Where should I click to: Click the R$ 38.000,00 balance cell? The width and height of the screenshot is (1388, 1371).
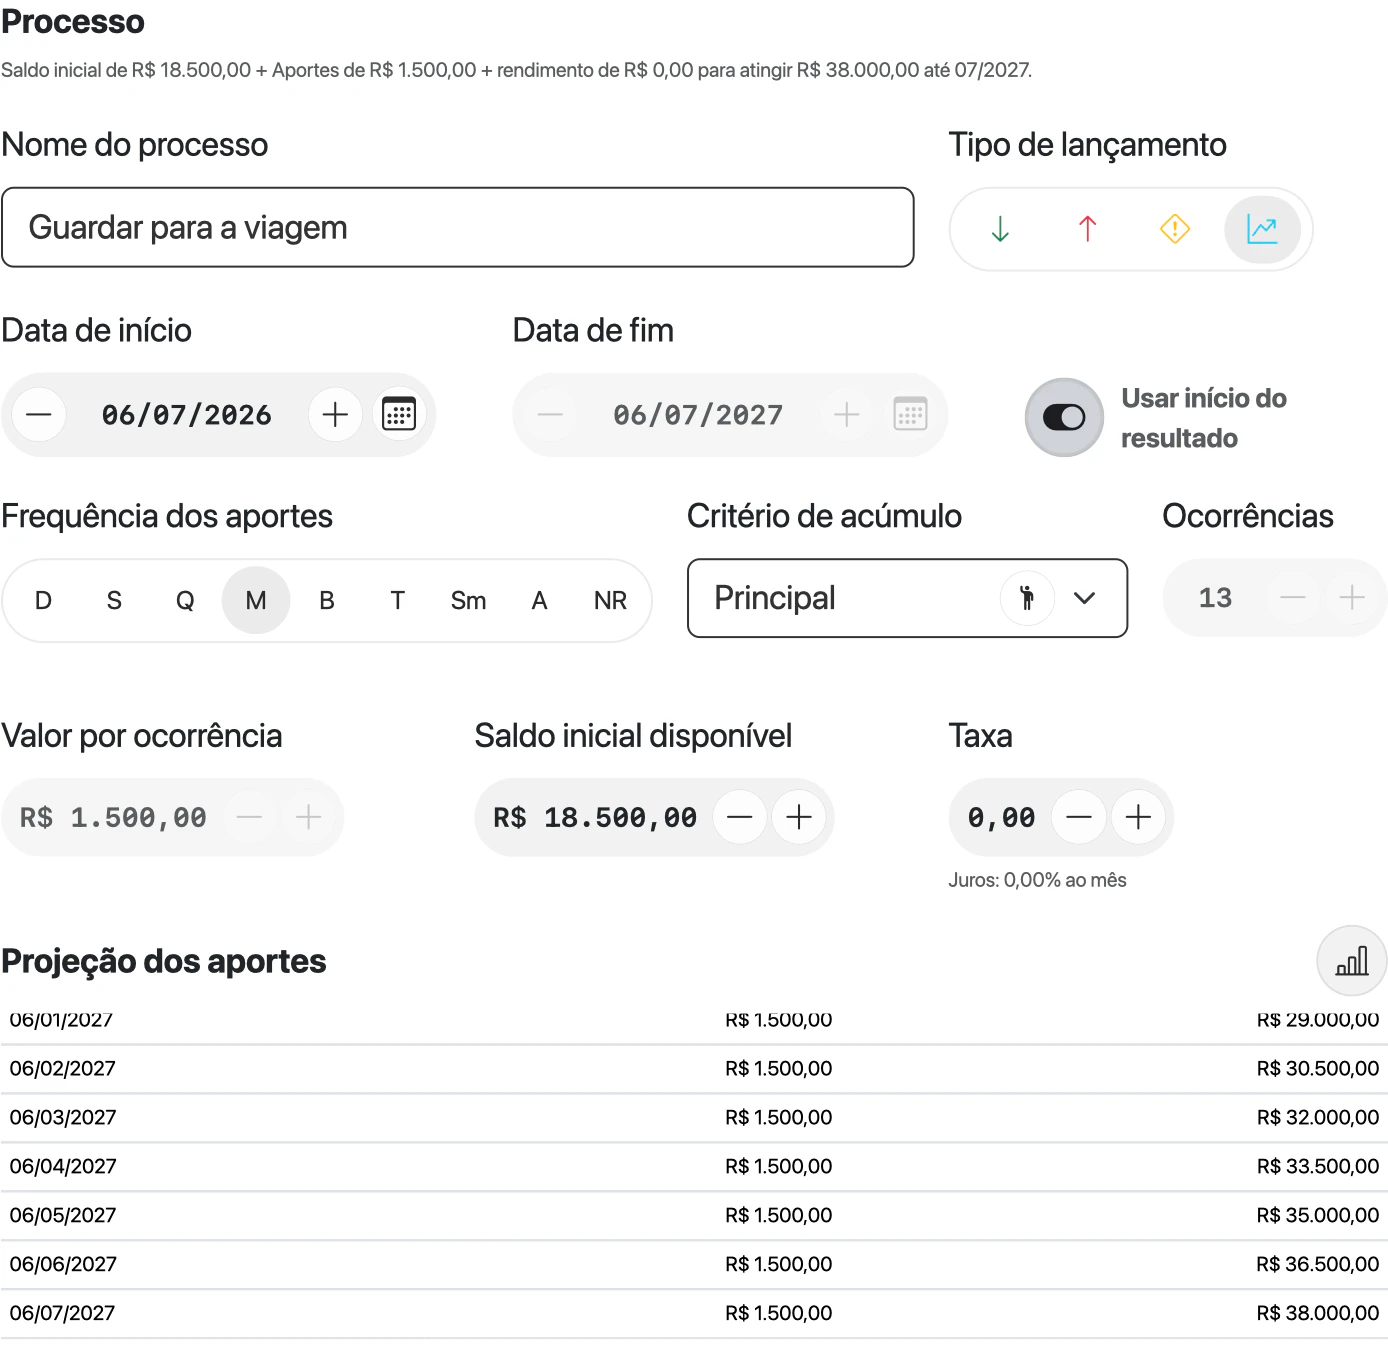[x=1318, y=1313]
